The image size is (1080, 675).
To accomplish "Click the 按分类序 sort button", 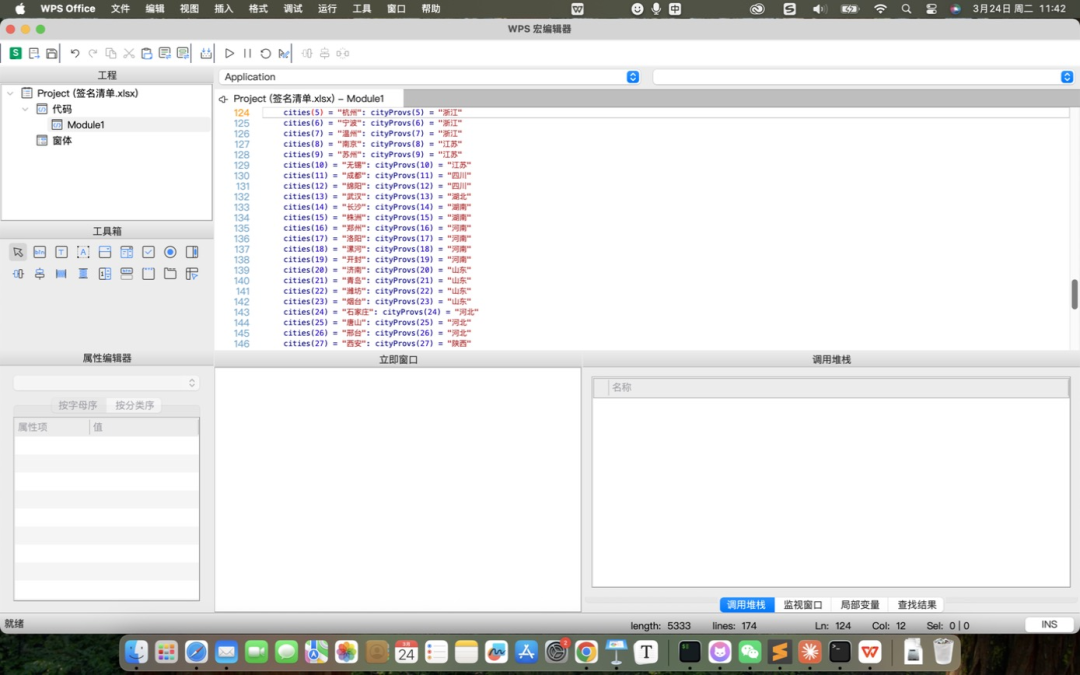I will pos(134,405).
